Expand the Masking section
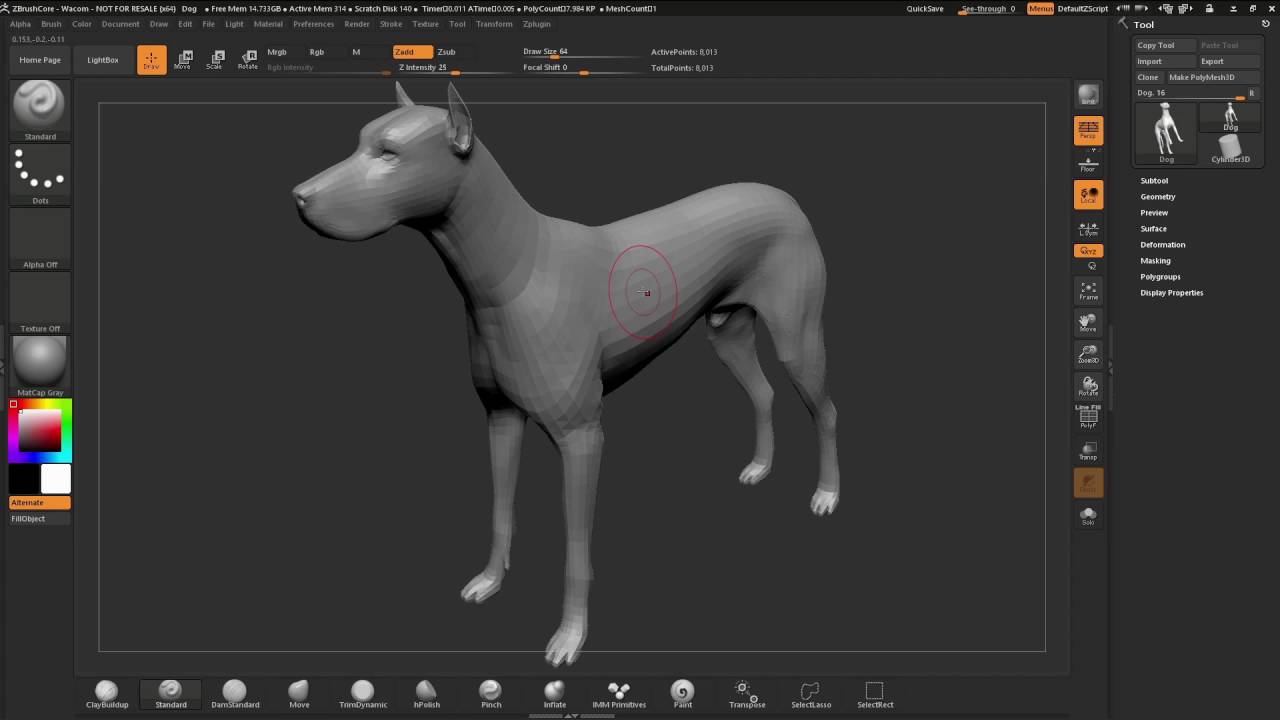The height and width of the screenshot is (720, 1280). coord(1155,261)
